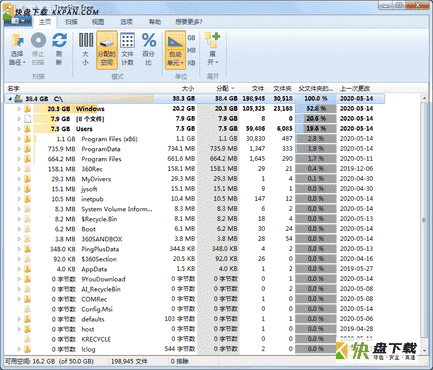Click the $Recycle.Bin folder icon
This screenshot has height=370, width=433.
tap(27, 219)
